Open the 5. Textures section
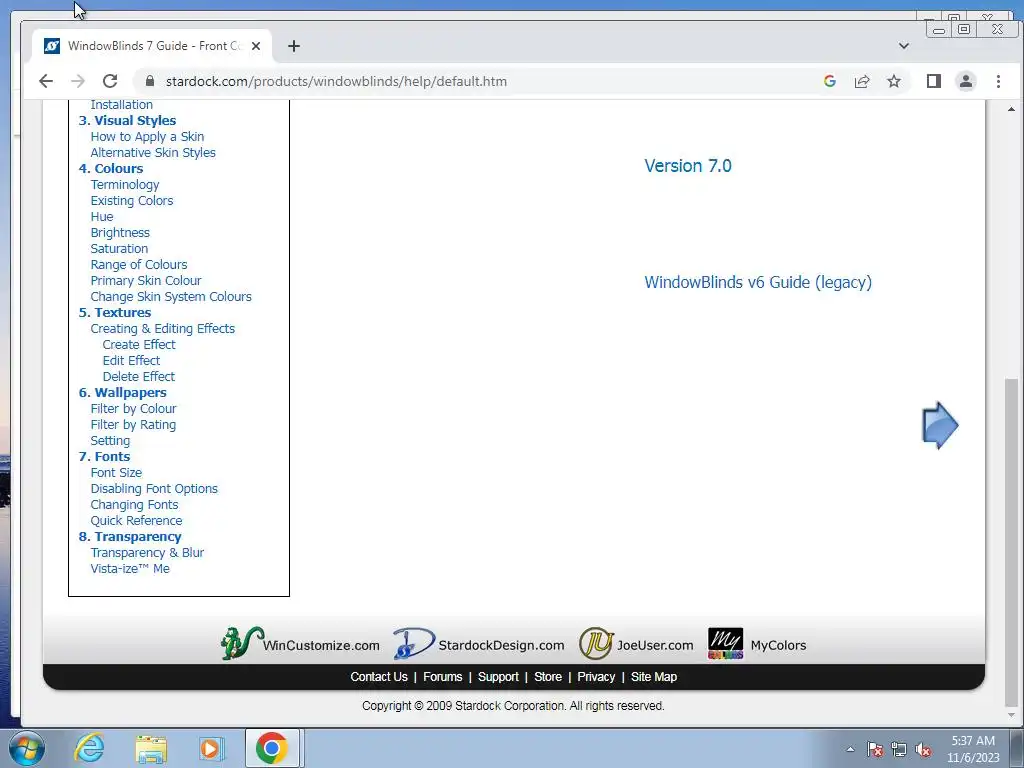1024x768 pixels. pyautogui.click(x=114, y=312)
